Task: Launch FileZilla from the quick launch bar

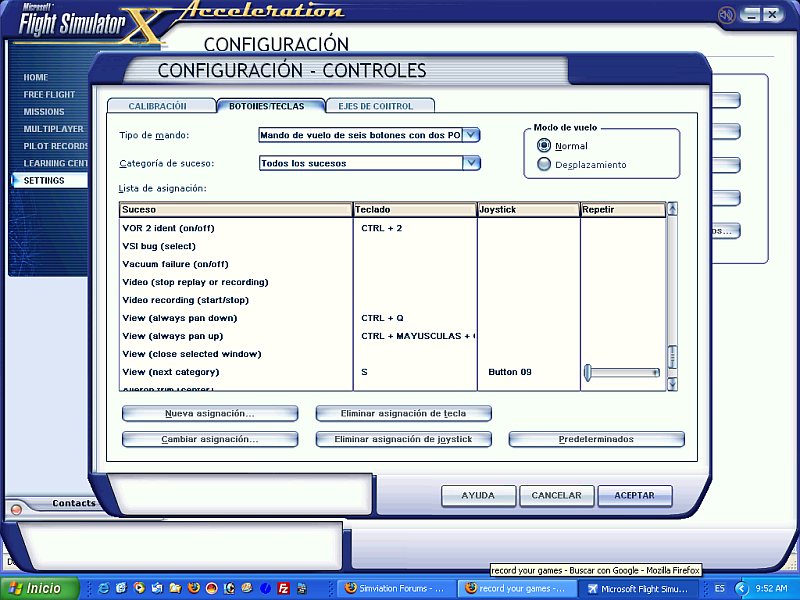Action: tap(284, 588)
